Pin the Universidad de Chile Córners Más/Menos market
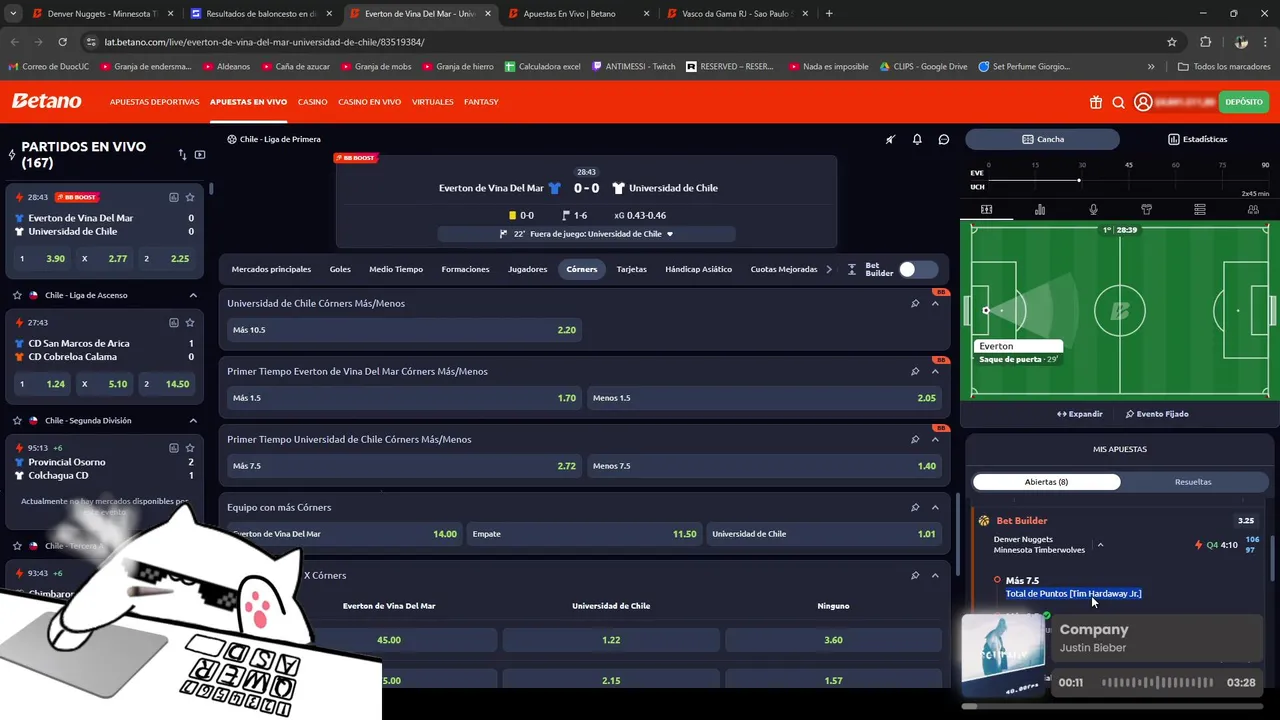The height and width of the screenshot is (720, 1280). point(915,303)
